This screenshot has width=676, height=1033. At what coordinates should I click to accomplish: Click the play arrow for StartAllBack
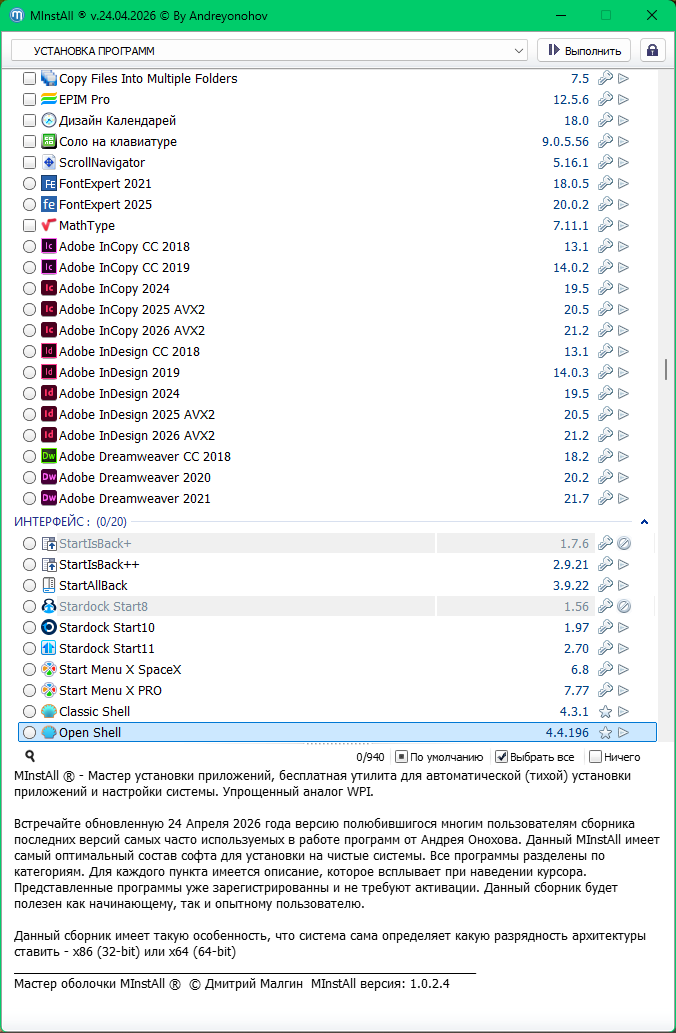(x=623, y=586)
